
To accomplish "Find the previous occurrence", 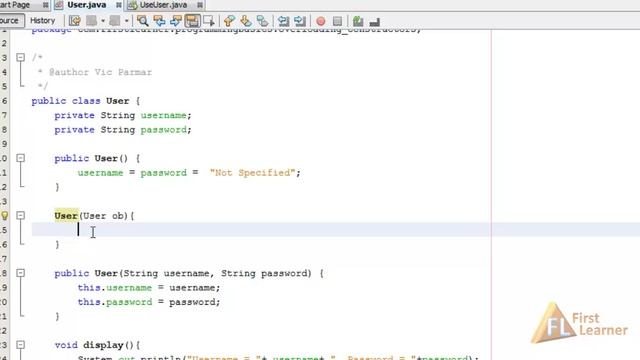I will (159, 20).
